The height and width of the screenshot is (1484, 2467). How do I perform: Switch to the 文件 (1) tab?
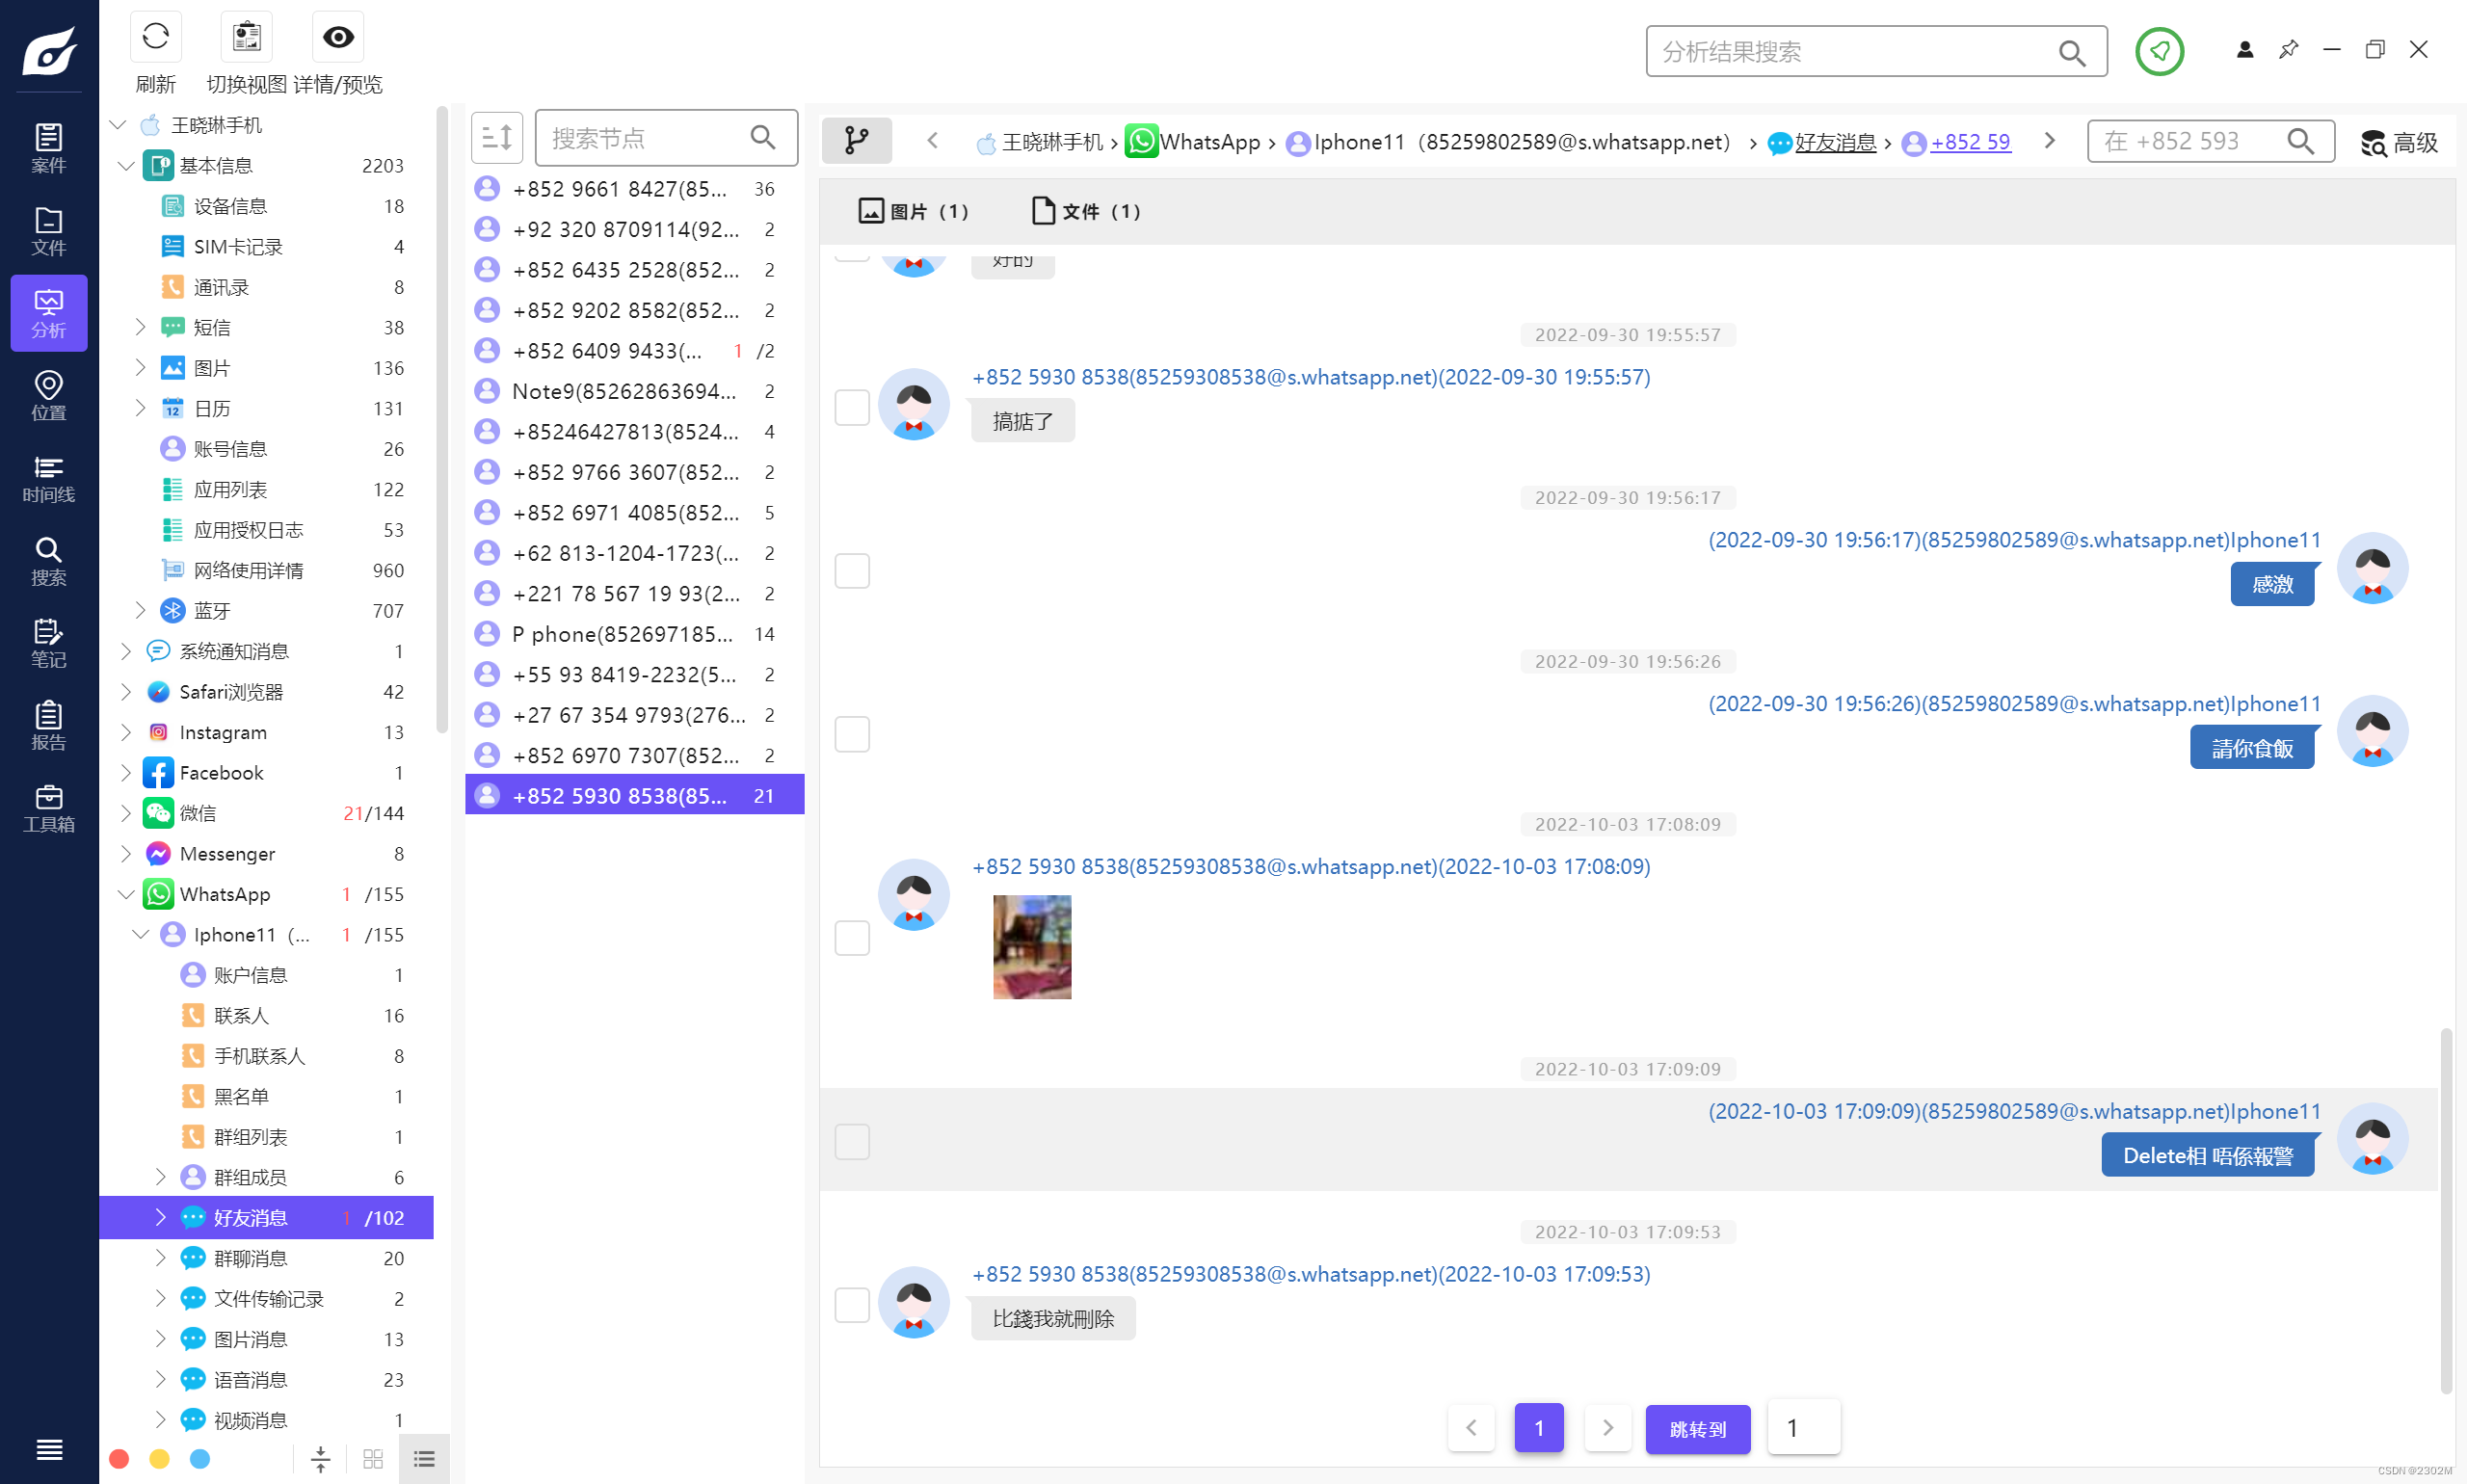pos(1085,211)
